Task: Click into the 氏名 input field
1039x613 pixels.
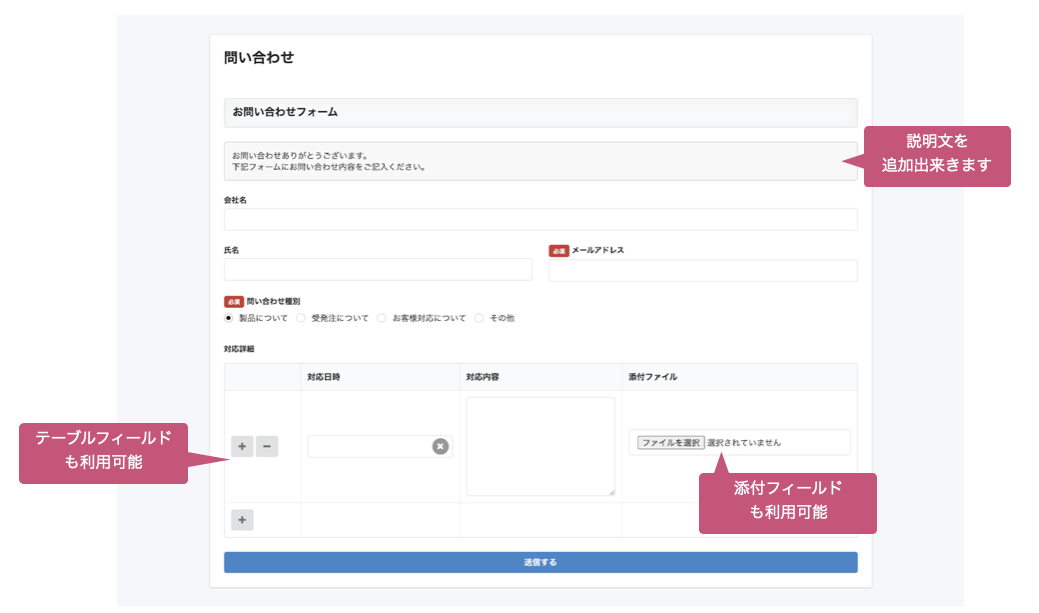Action: [378, 270]
